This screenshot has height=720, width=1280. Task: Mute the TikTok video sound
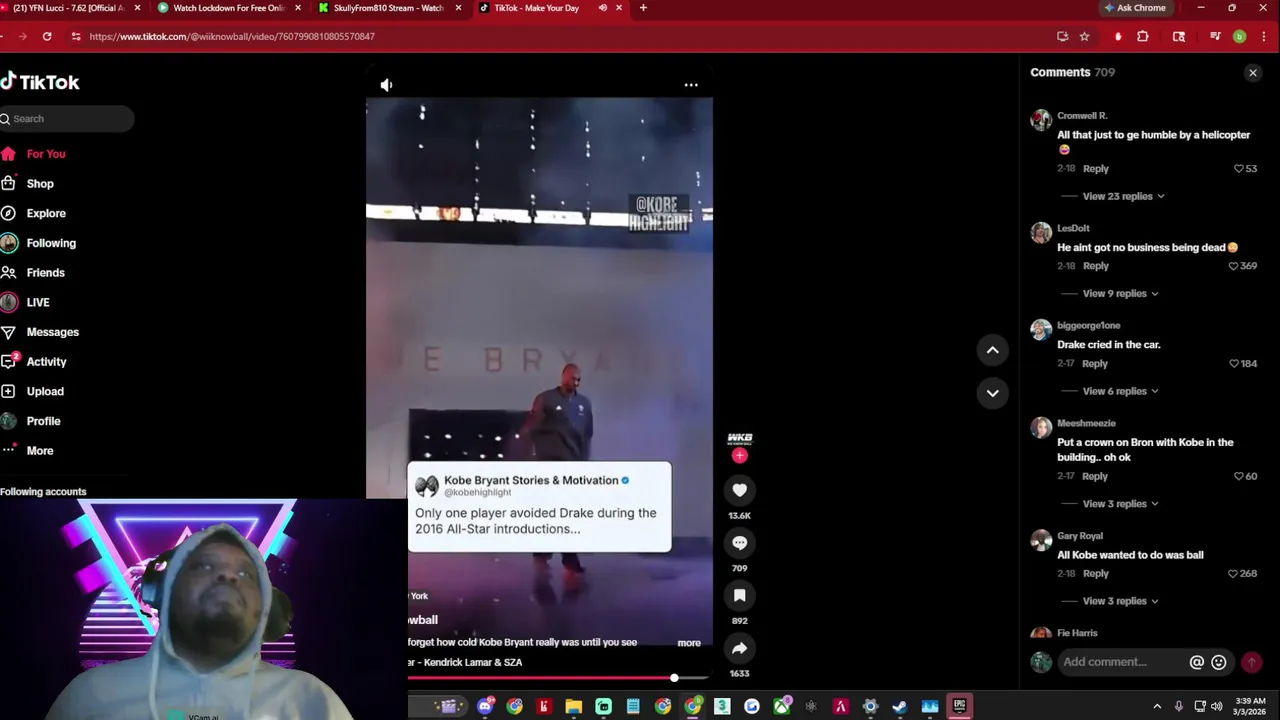point(386,85)
